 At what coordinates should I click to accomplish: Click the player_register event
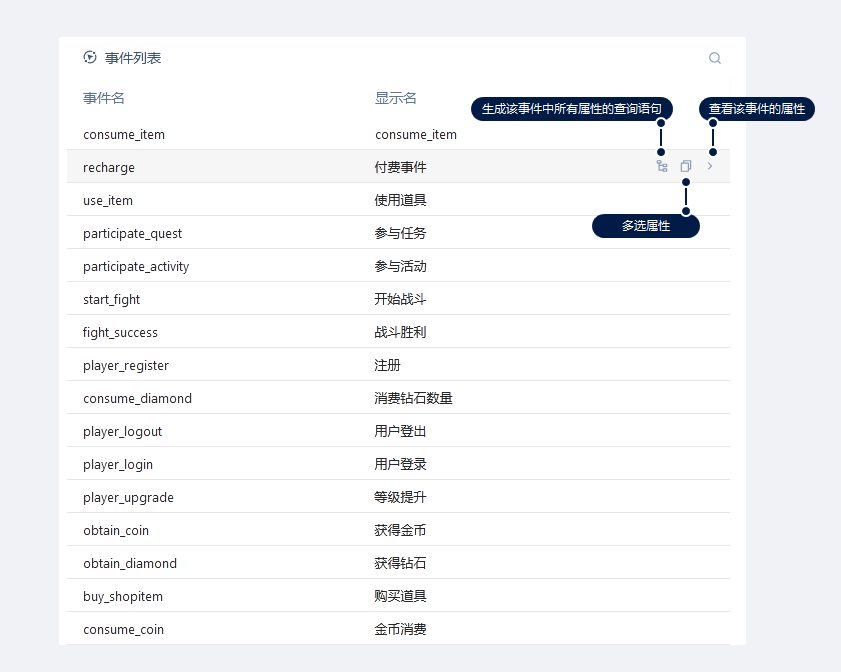click(126, 366)
